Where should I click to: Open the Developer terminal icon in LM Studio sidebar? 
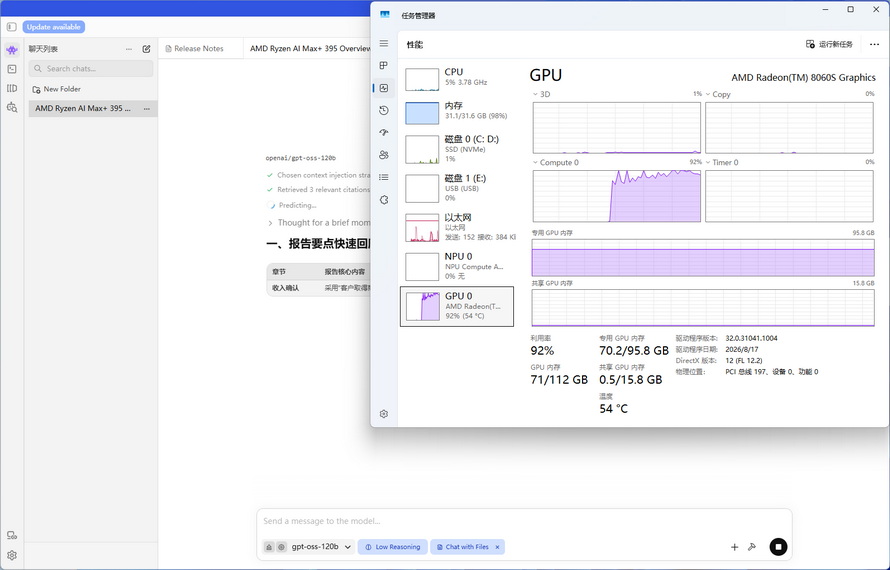pyautogui.click(x=12, y=69)
